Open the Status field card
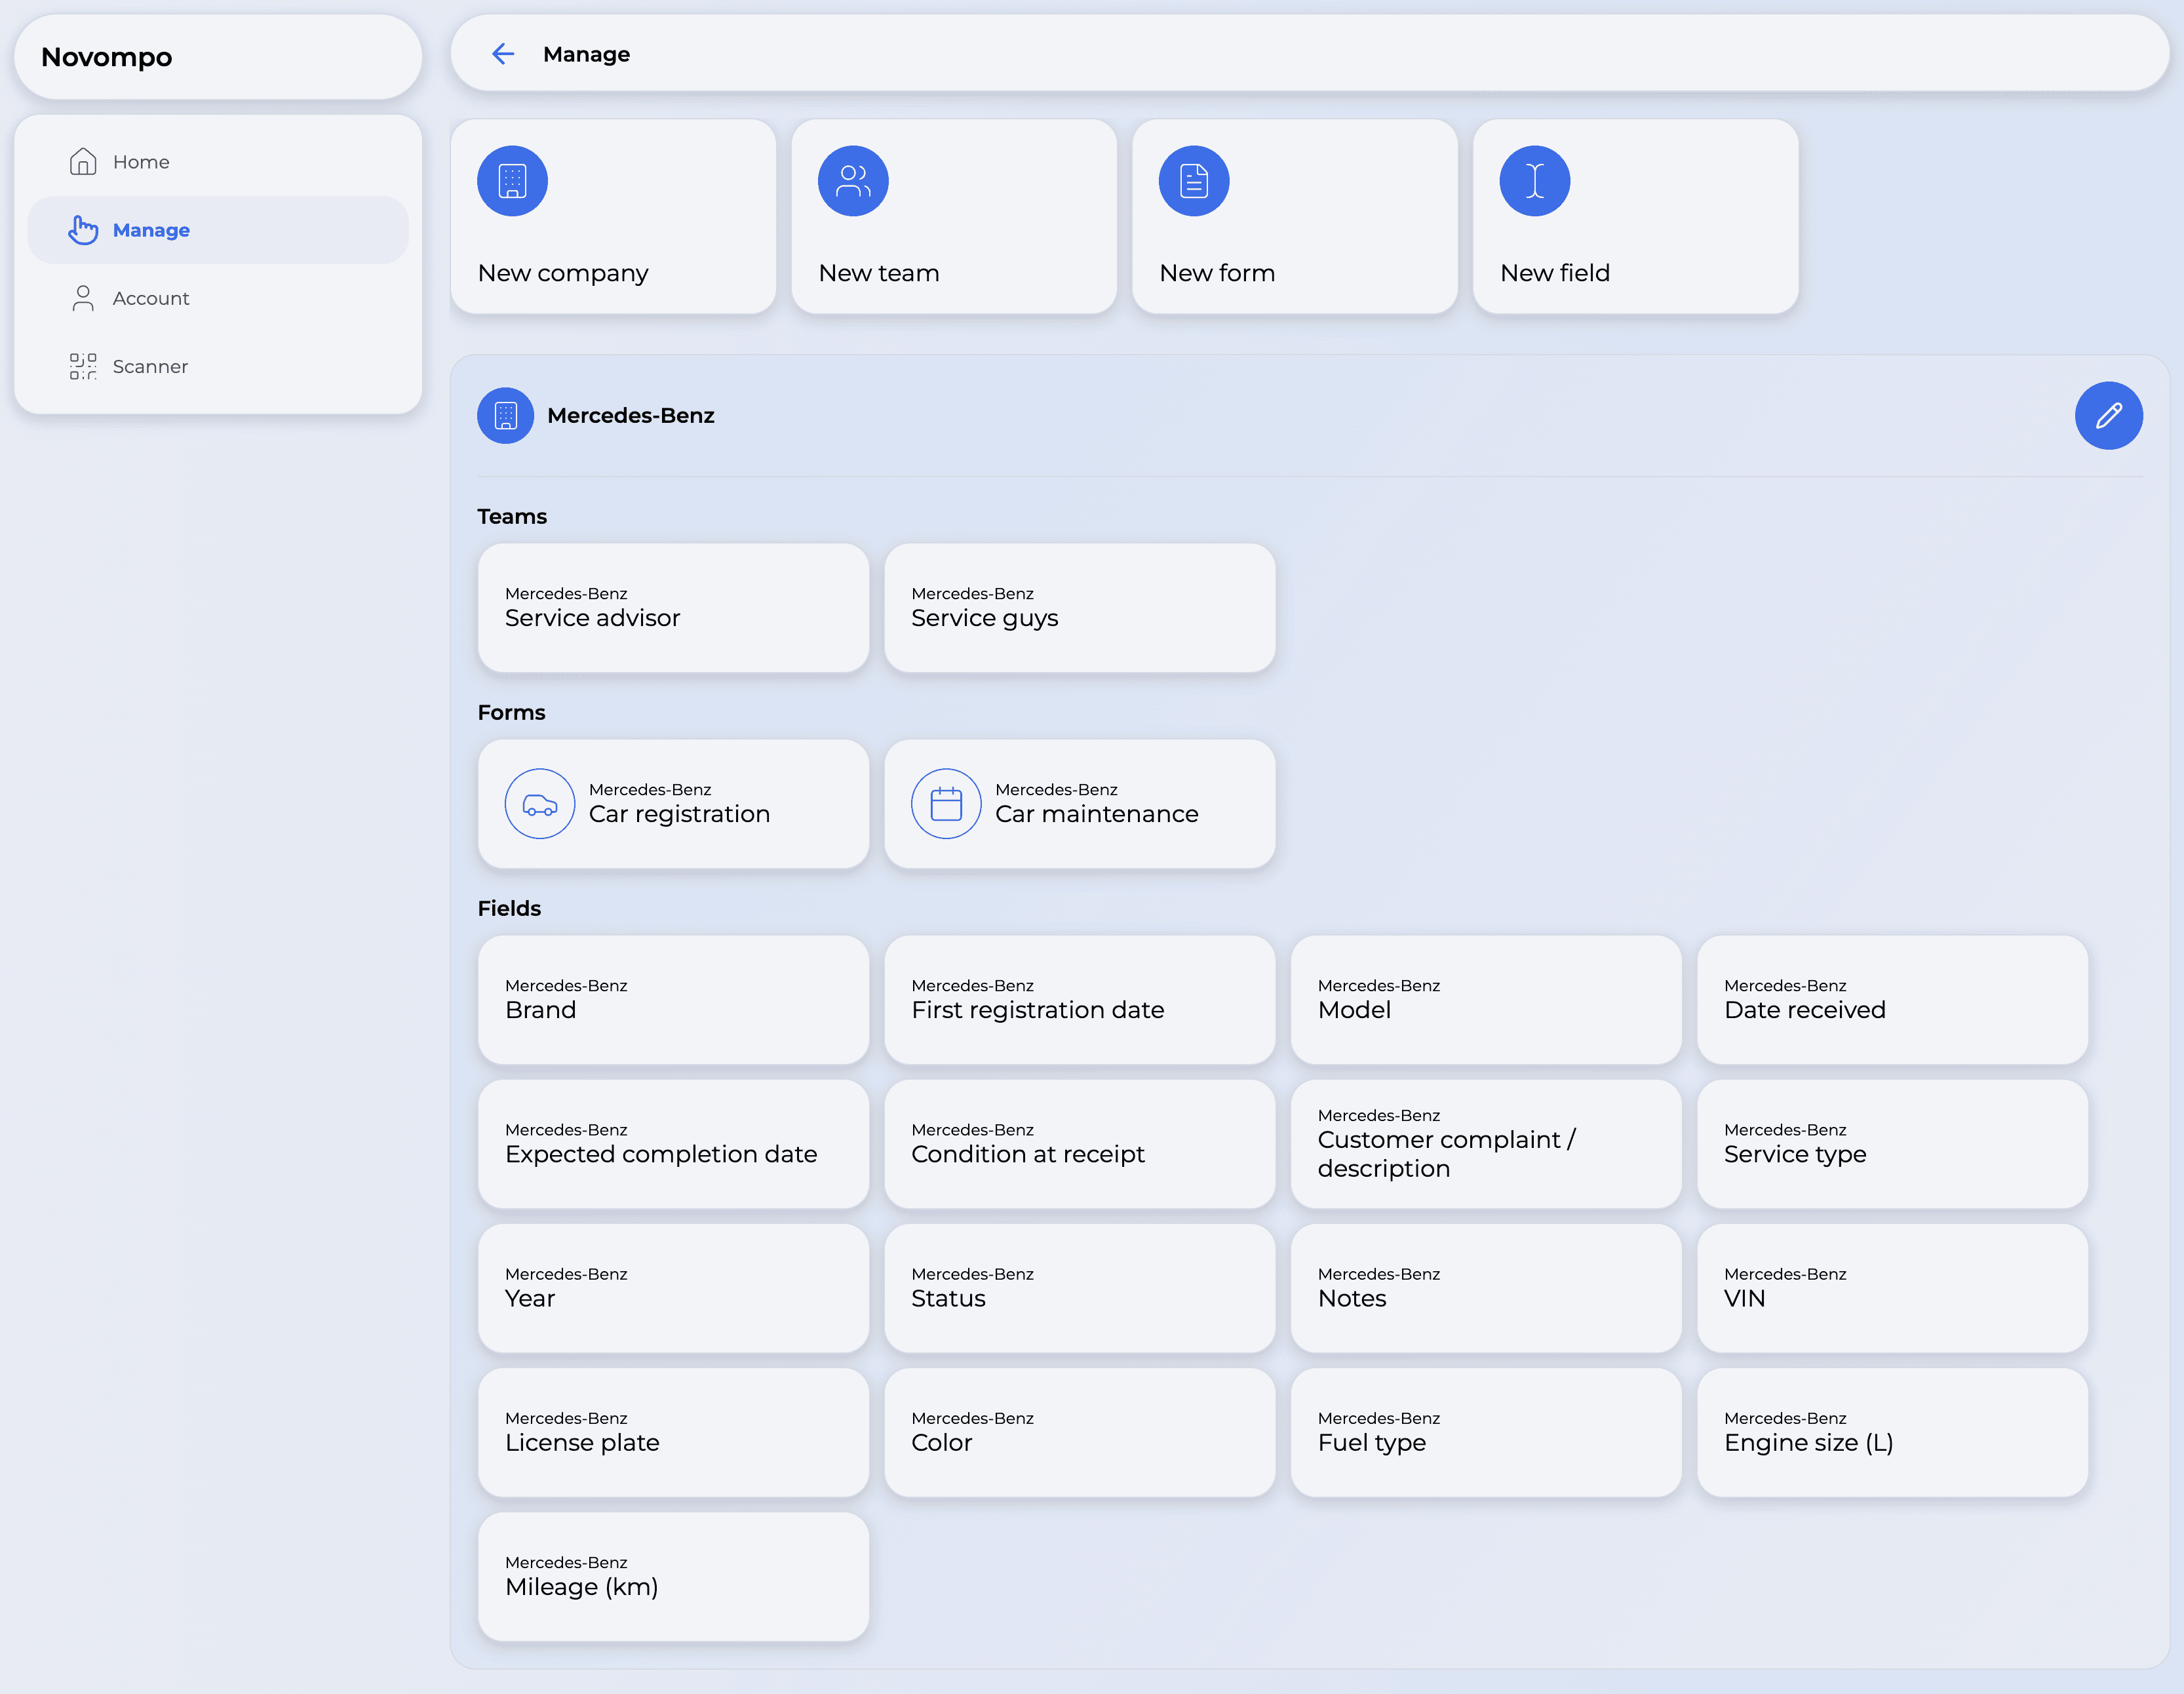The image size is (2184, 1694). (1080, 1288)
